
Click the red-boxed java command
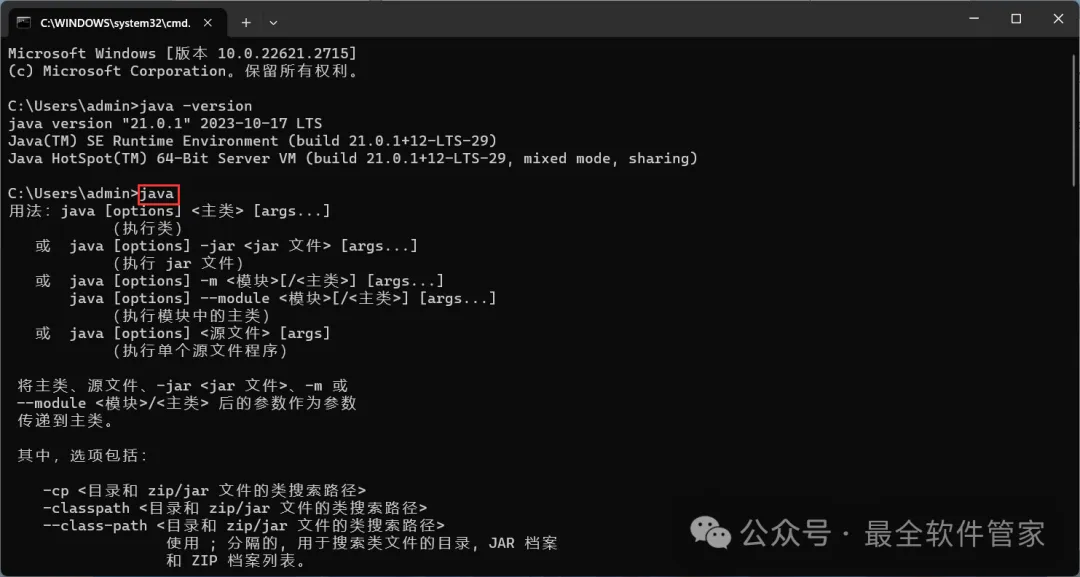pyautogui.click(x=159, y=194)
